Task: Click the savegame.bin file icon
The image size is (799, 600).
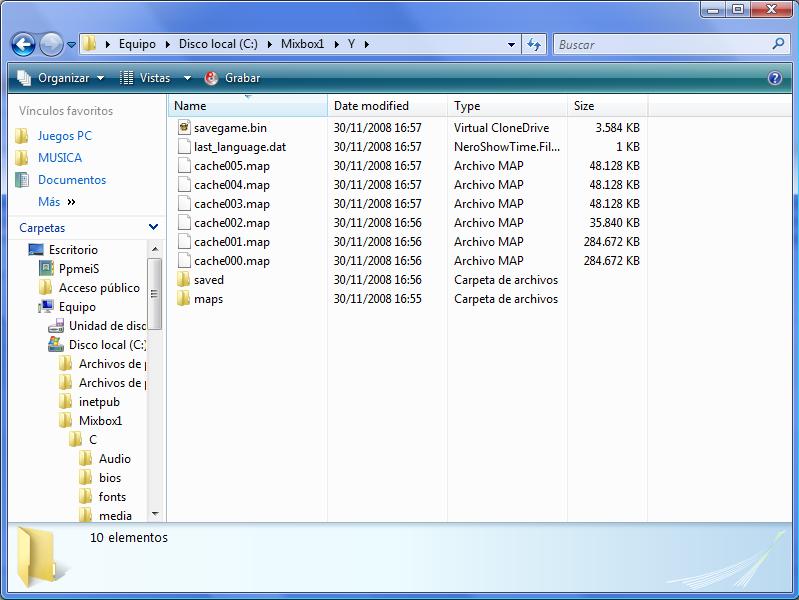Action: click(183, 128)
